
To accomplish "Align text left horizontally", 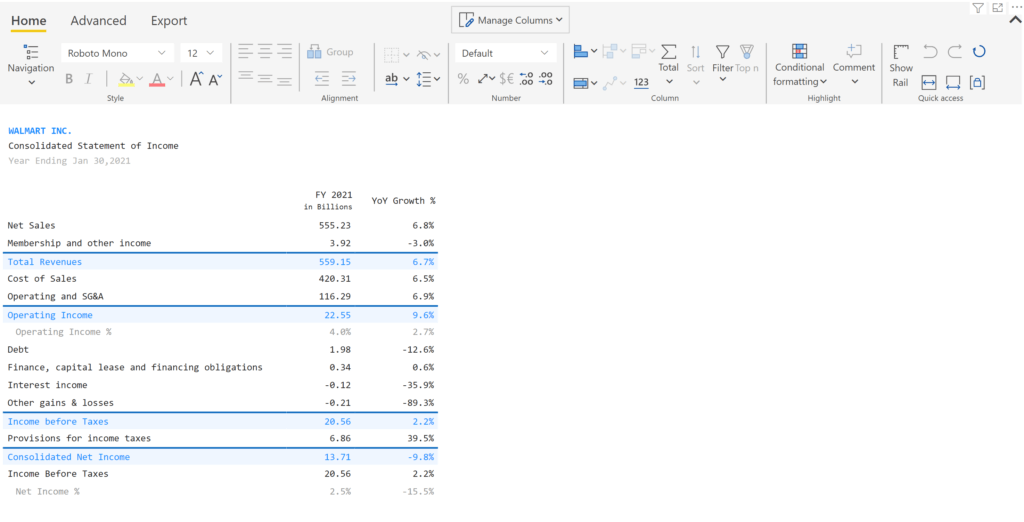I will (x=245, y=52).
